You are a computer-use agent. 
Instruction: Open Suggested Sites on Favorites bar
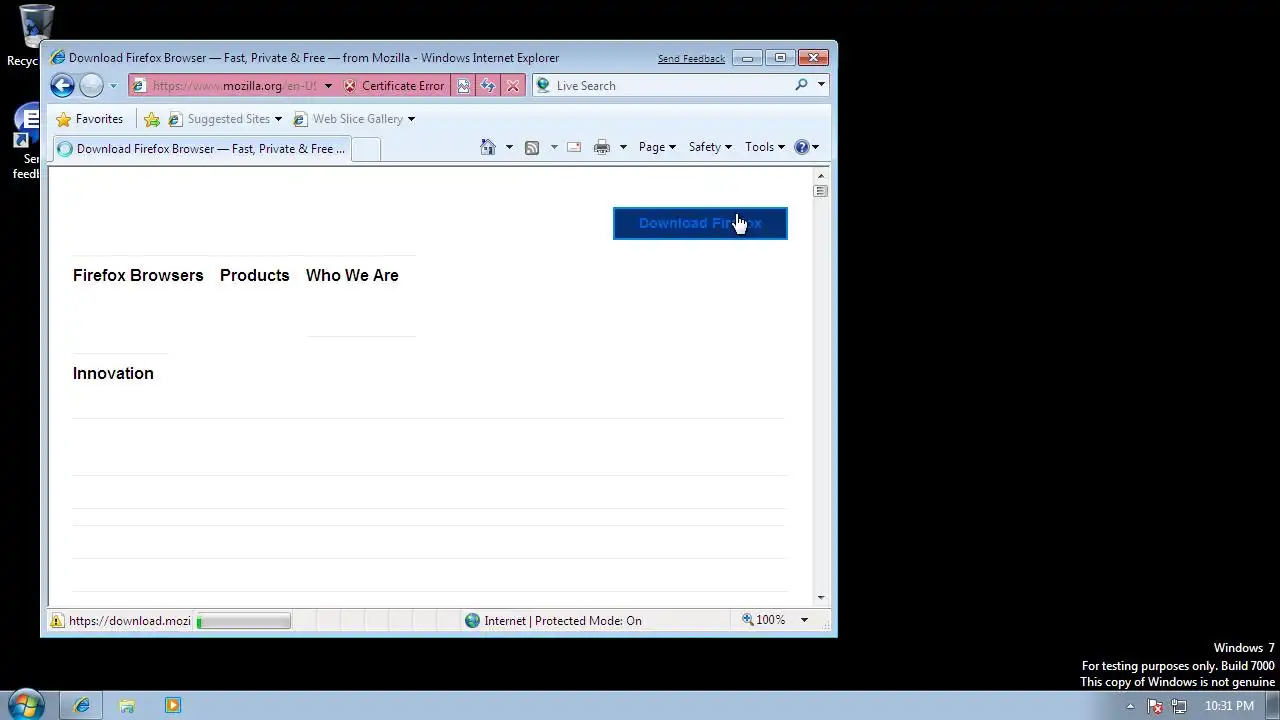click(x=225, y=119)
